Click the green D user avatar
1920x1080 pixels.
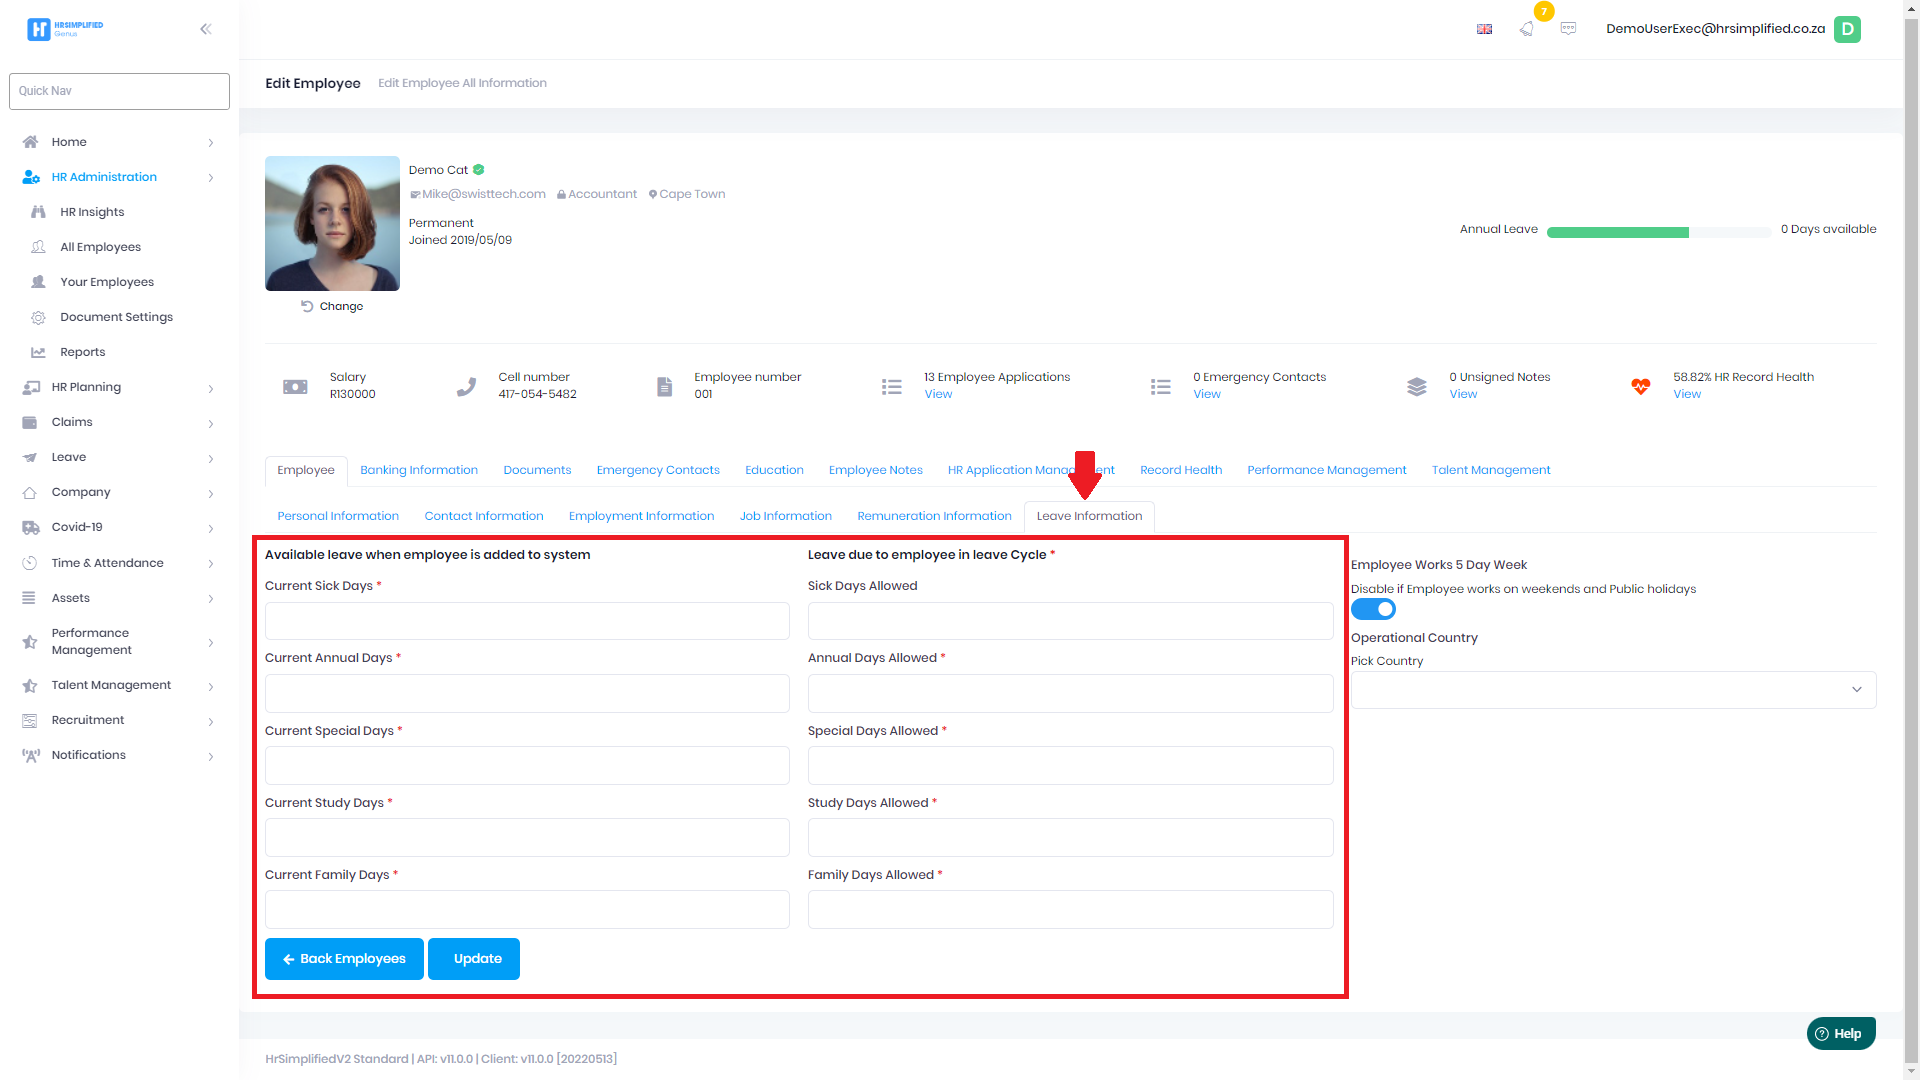click(1847, 29)
